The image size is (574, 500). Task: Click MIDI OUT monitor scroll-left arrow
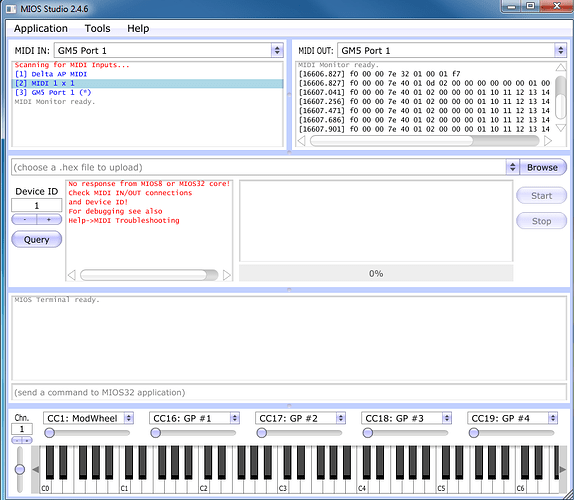tap(302, 141)
